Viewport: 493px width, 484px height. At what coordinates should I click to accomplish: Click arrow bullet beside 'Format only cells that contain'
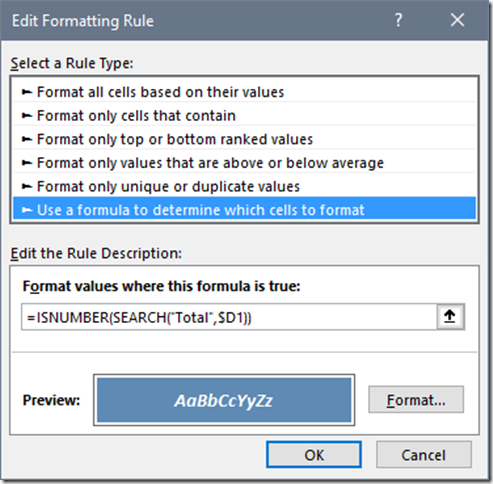27,116
